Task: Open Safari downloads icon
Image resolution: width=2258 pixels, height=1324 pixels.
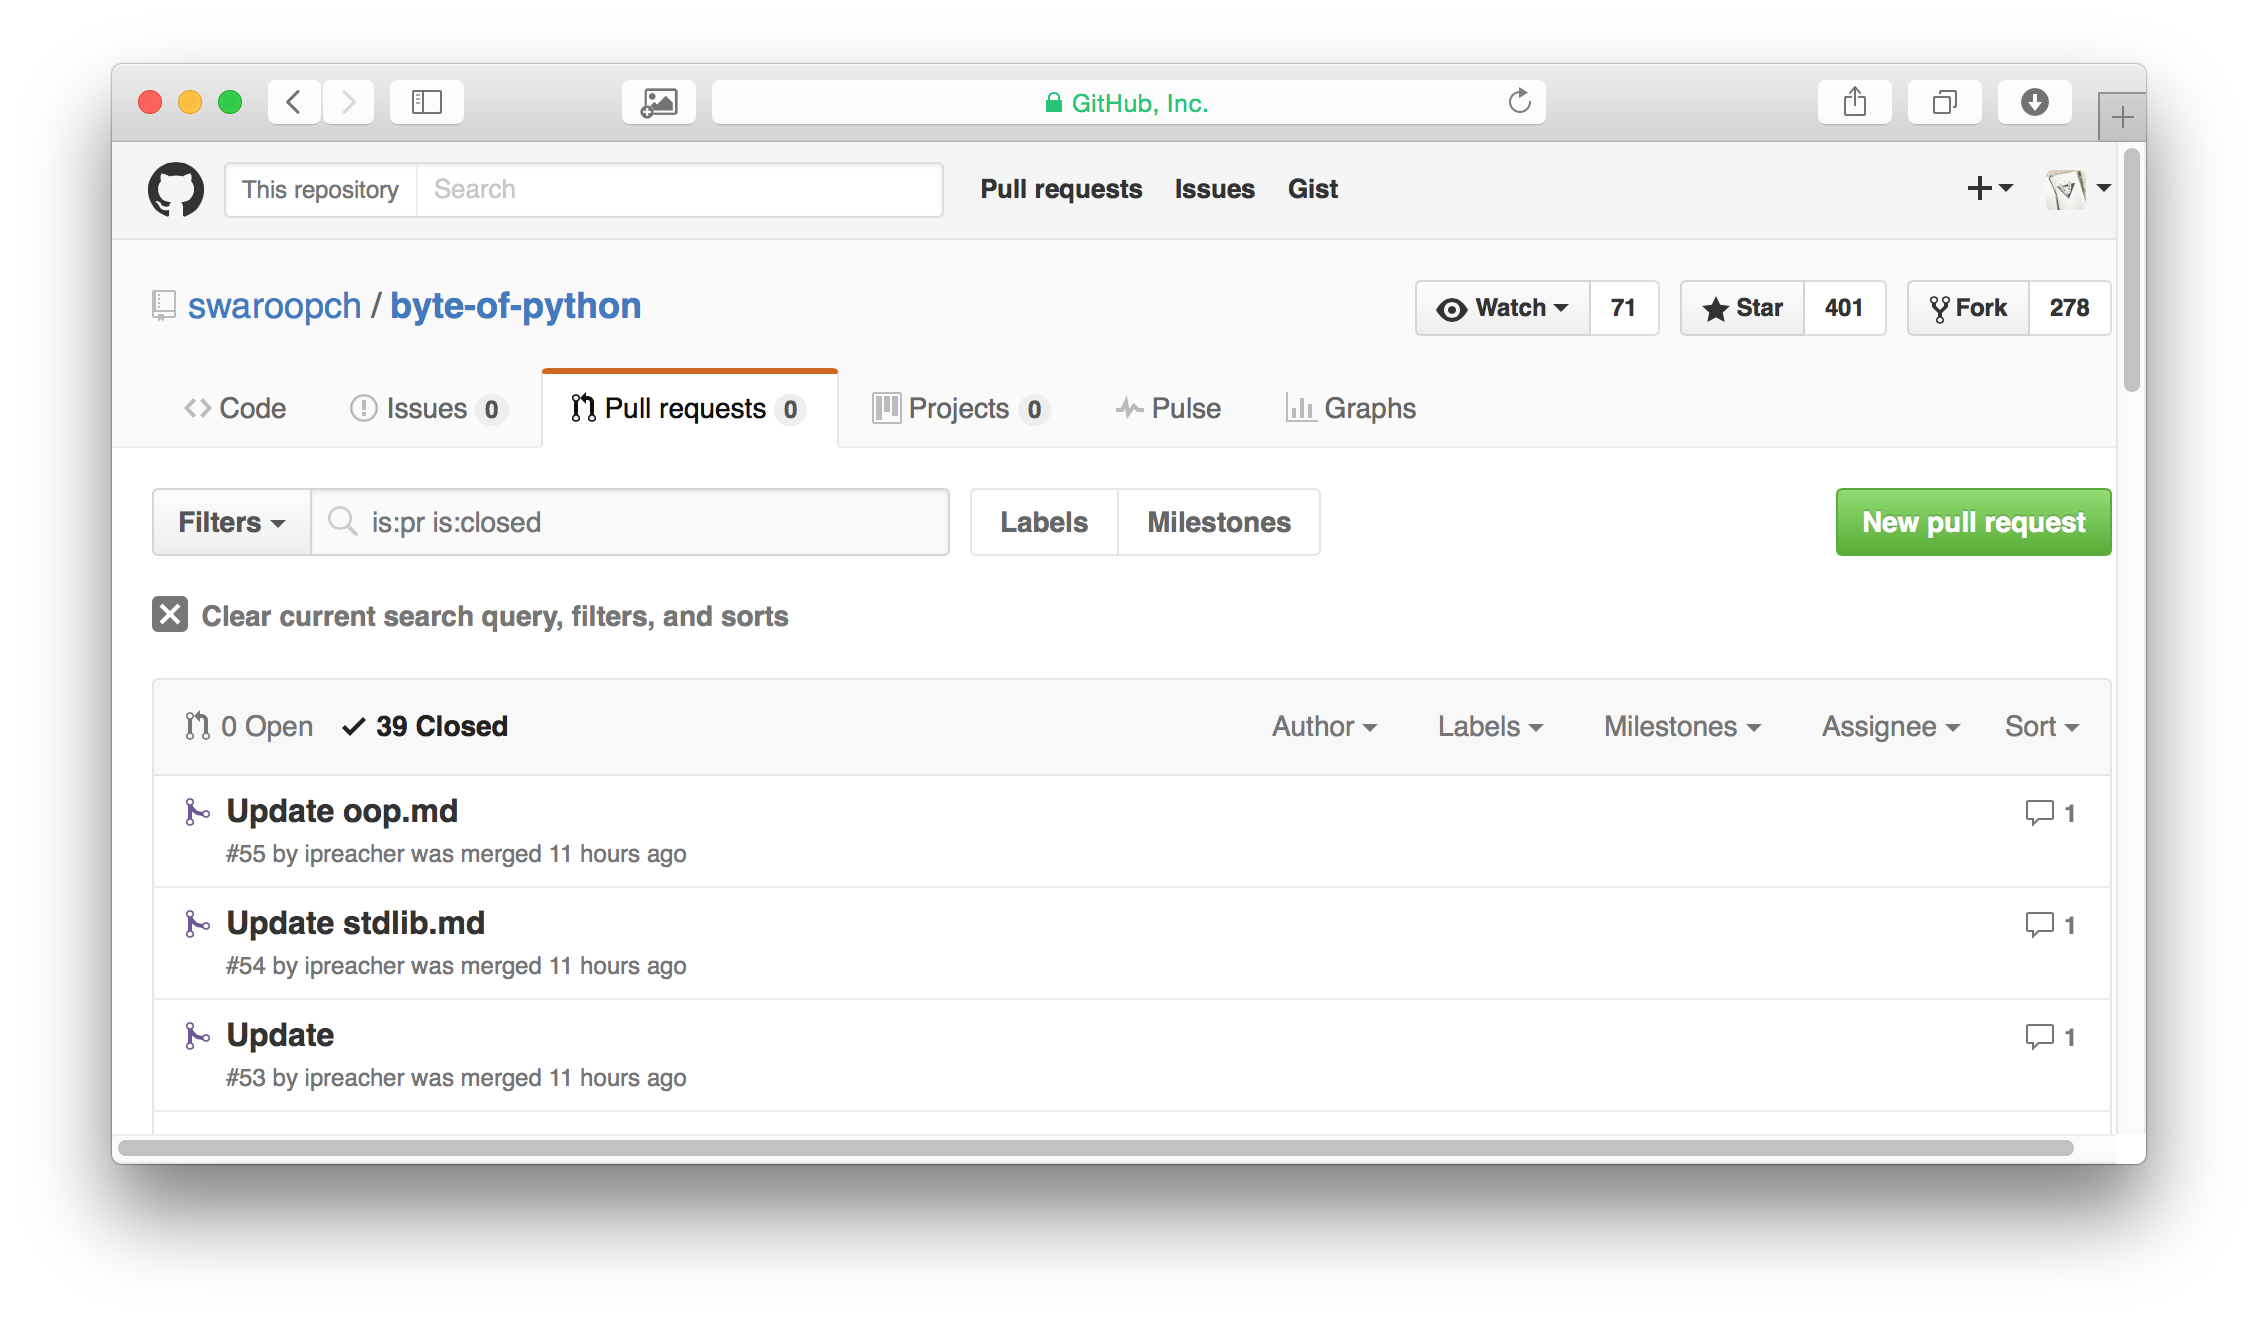Action: [2034, 102]
